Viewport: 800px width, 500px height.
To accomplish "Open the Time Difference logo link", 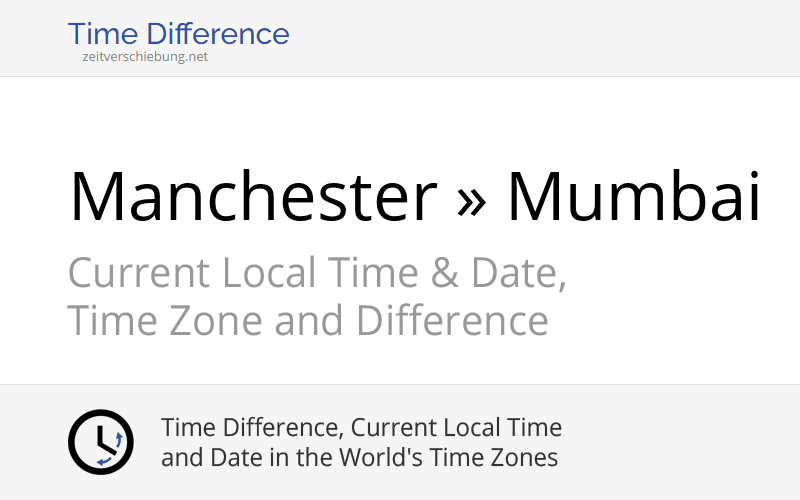I will [x=178, y=34].
